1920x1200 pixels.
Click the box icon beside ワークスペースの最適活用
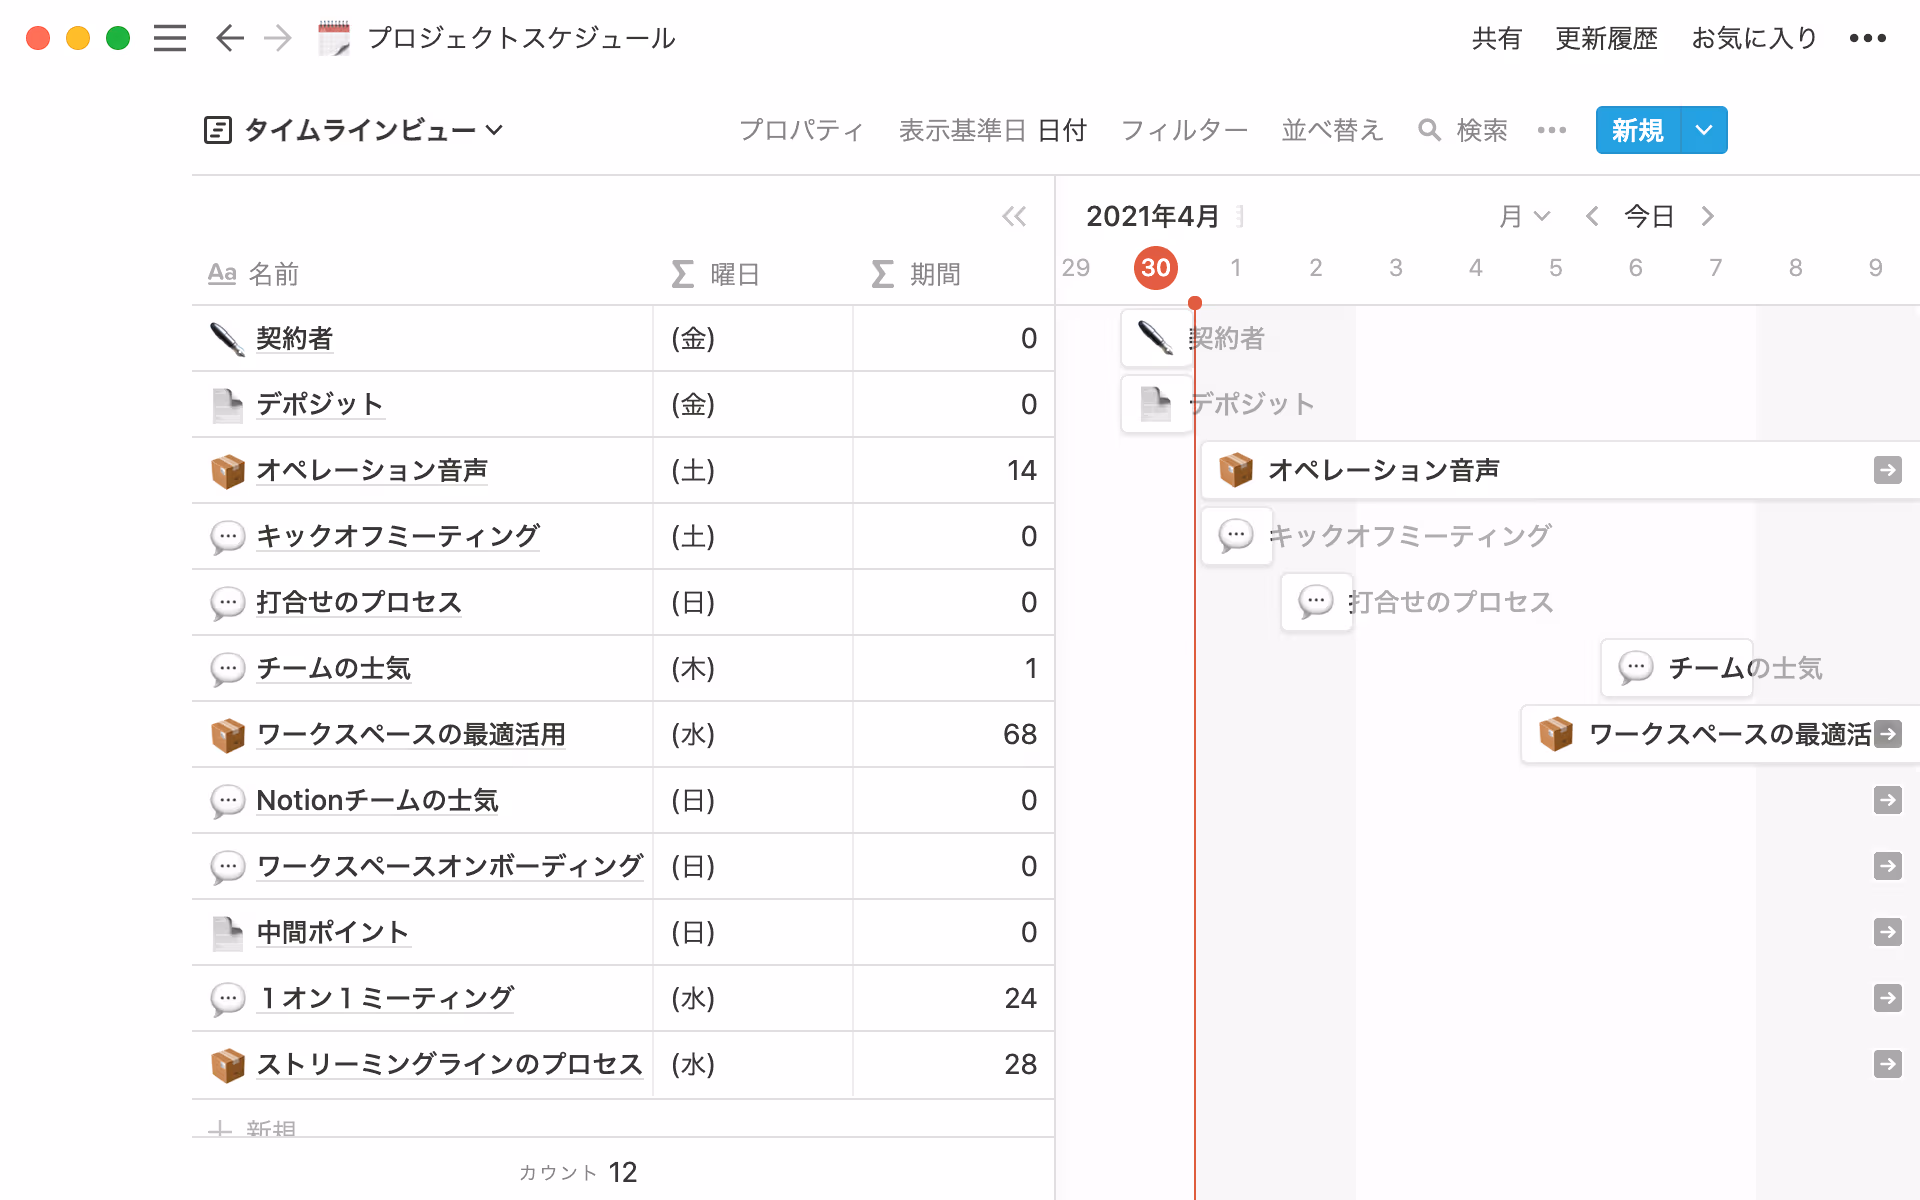tap(228, 734)
